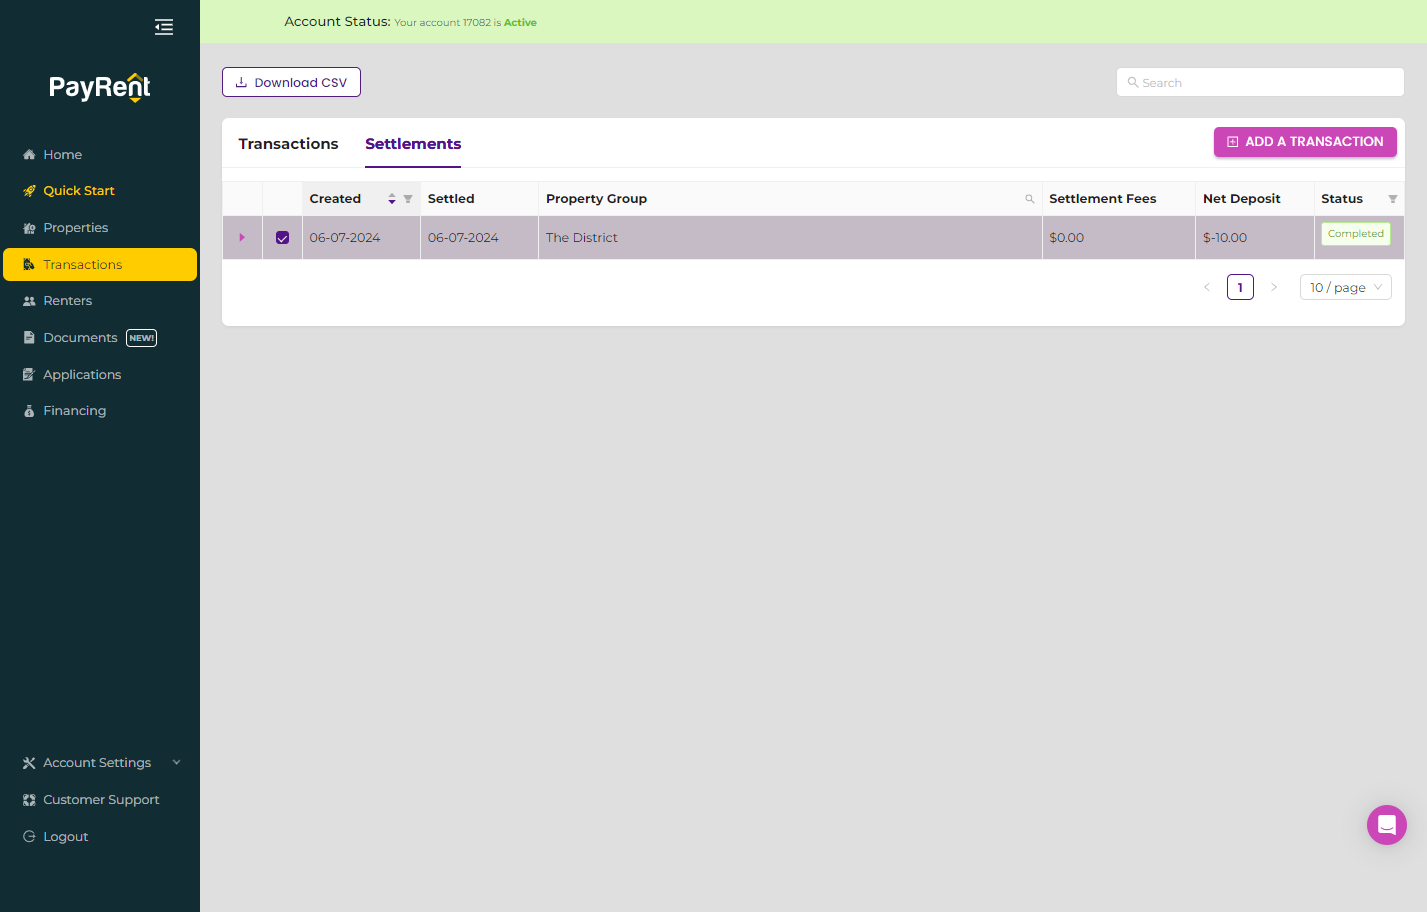Open the chat support widget
1427x912 pixels.
[1387, 825]
